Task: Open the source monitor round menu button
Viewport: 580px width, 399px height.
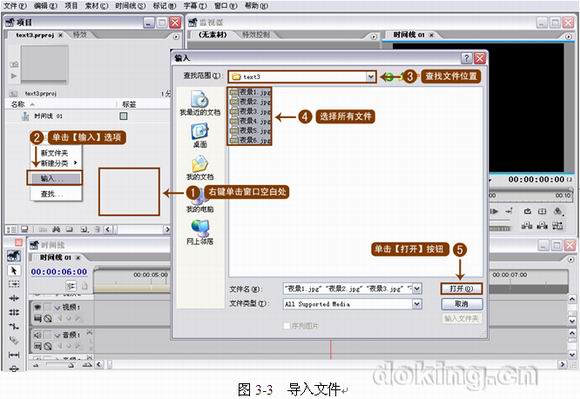Action: tap(374, 37)
